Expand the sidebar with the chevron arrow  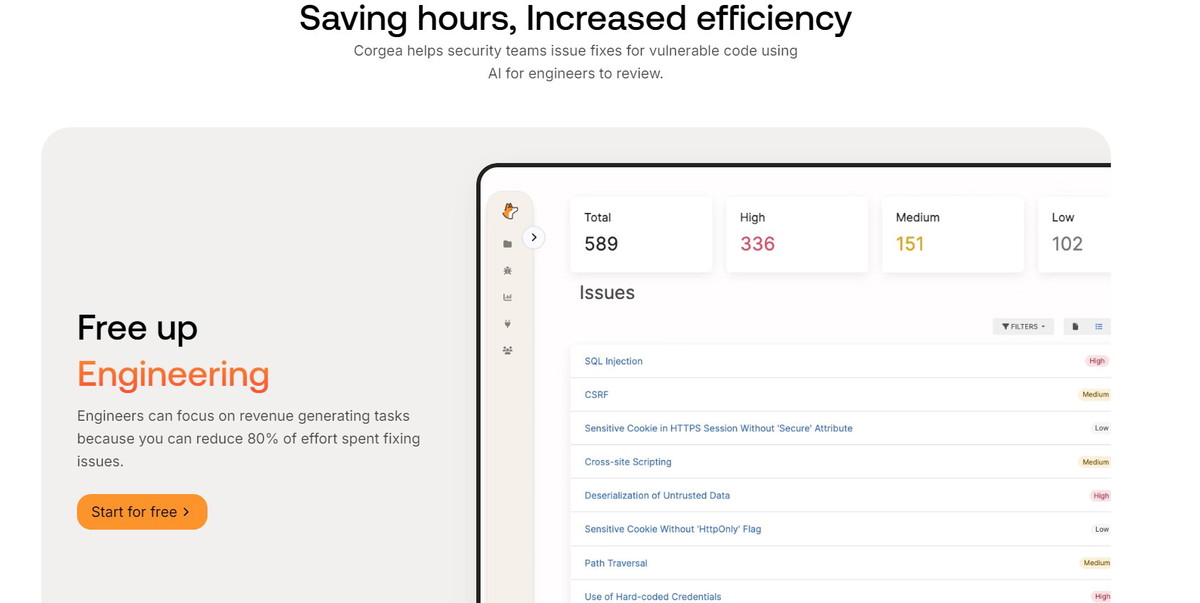(534, 238)
